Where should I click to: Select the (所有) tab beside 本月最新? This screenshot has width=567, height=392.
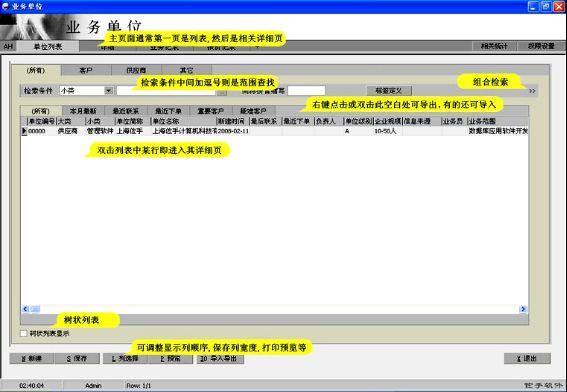click(x=40, y=111)
